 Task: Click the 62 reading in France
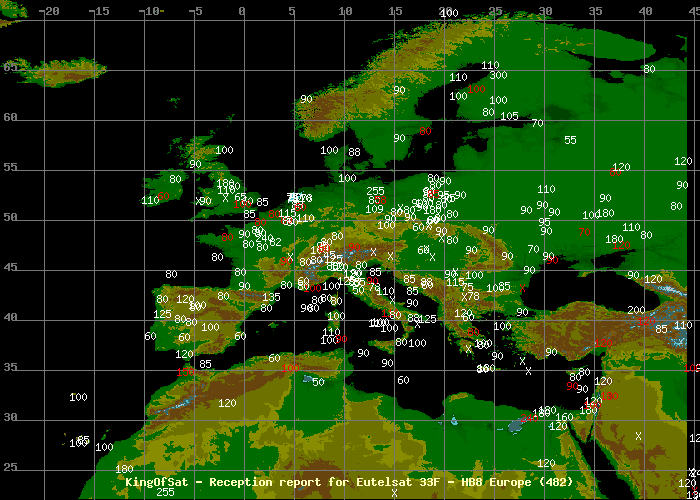point(275,242)
